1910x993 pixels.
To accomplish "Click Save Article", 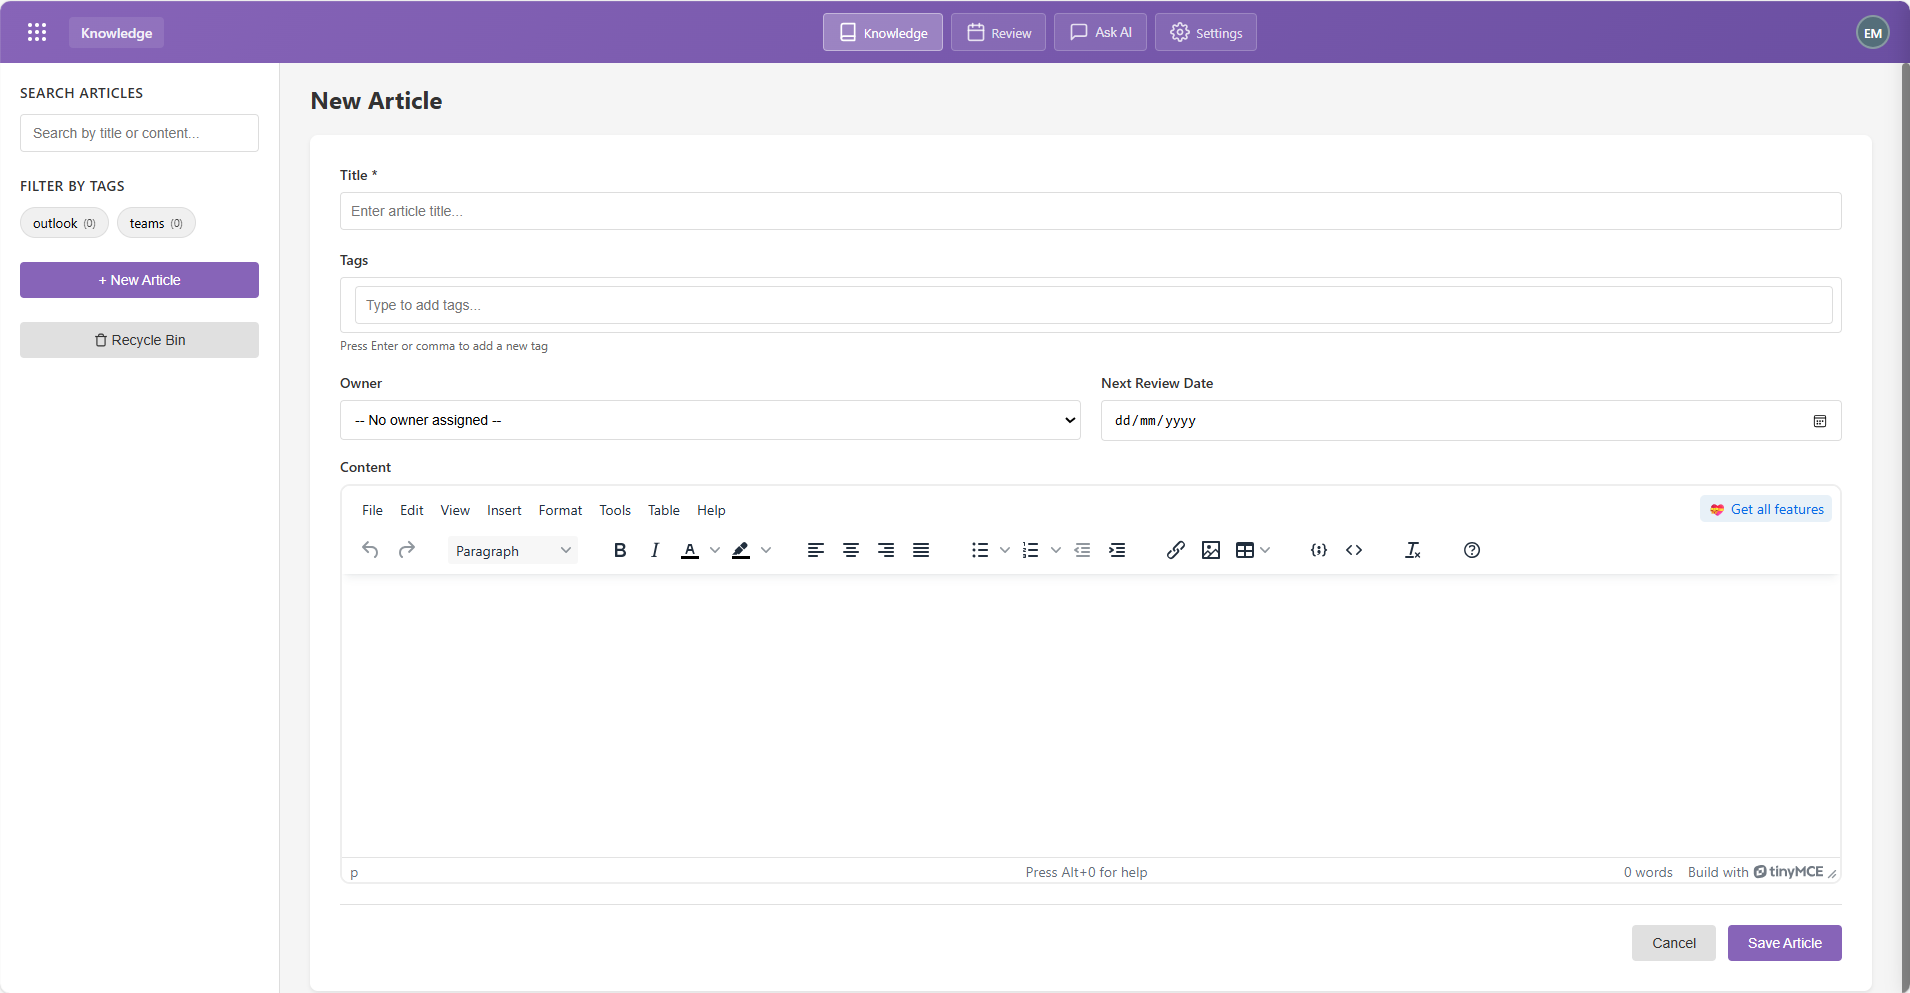I will 1785,943.
